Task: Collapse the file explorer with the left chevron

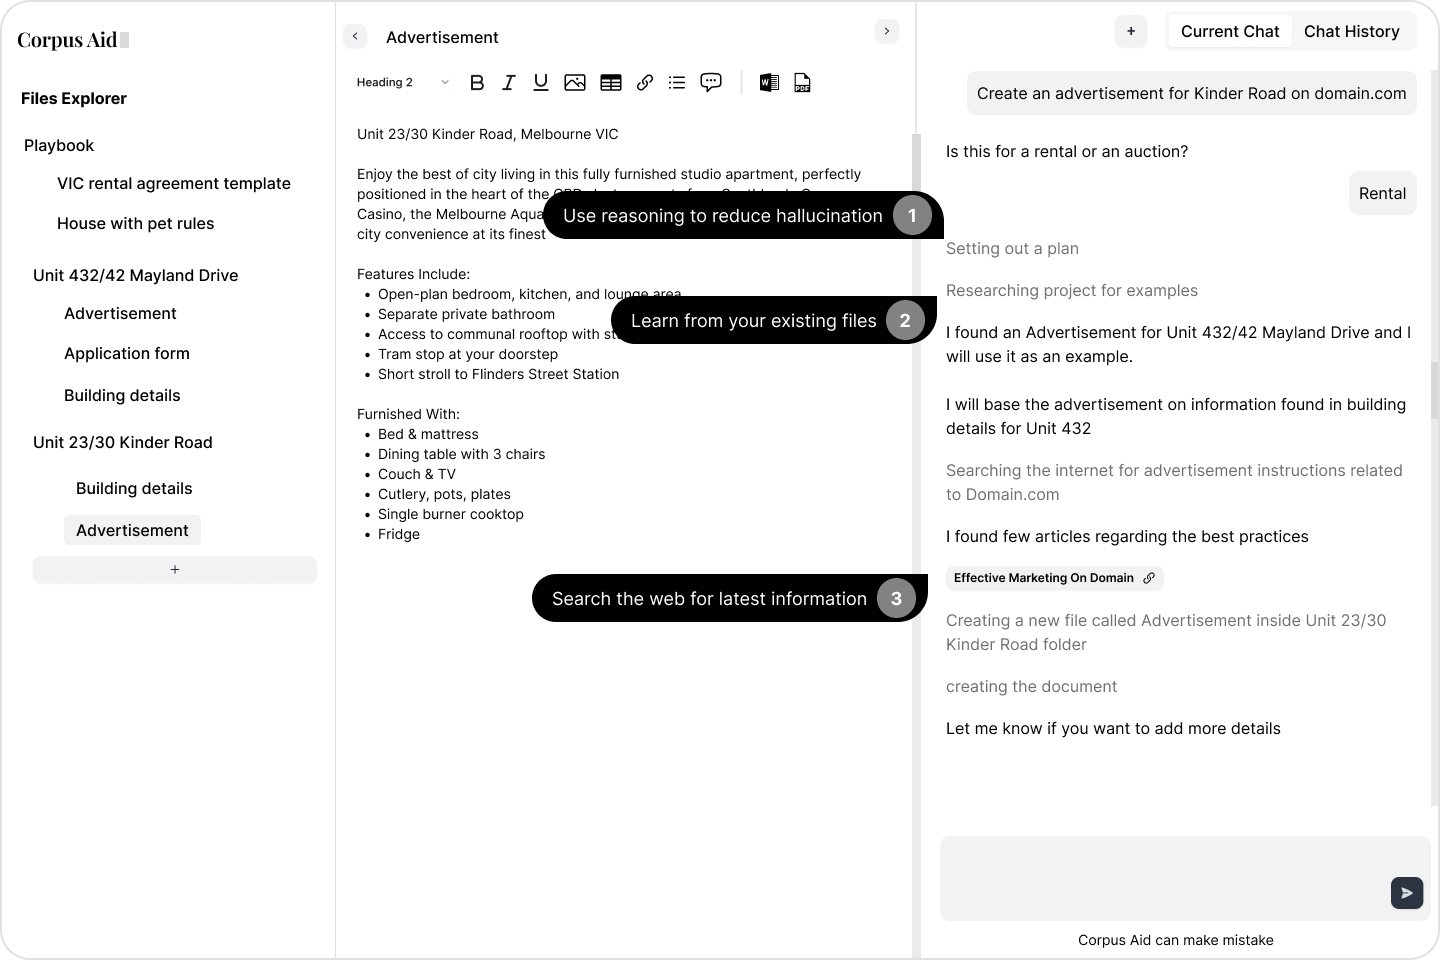Action: point(355,36)
